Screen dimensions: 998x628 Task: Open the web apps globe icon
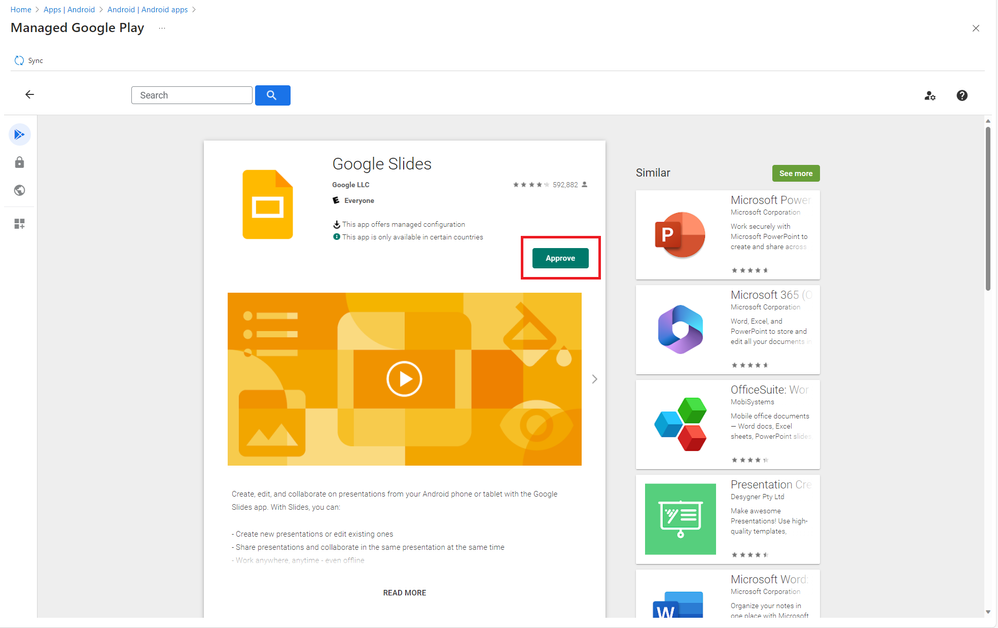tap(20, 190)
